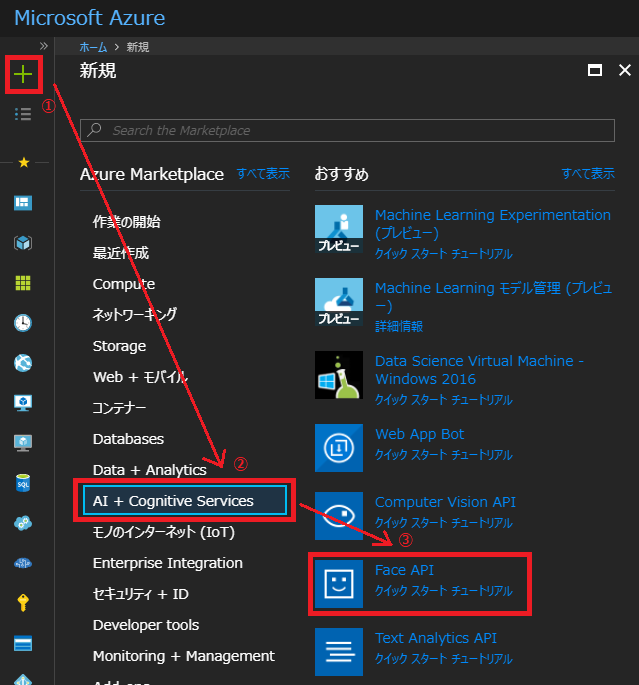Open the all services list icon
This screenshot has height=685, width=639.
[x=23, y=114]
